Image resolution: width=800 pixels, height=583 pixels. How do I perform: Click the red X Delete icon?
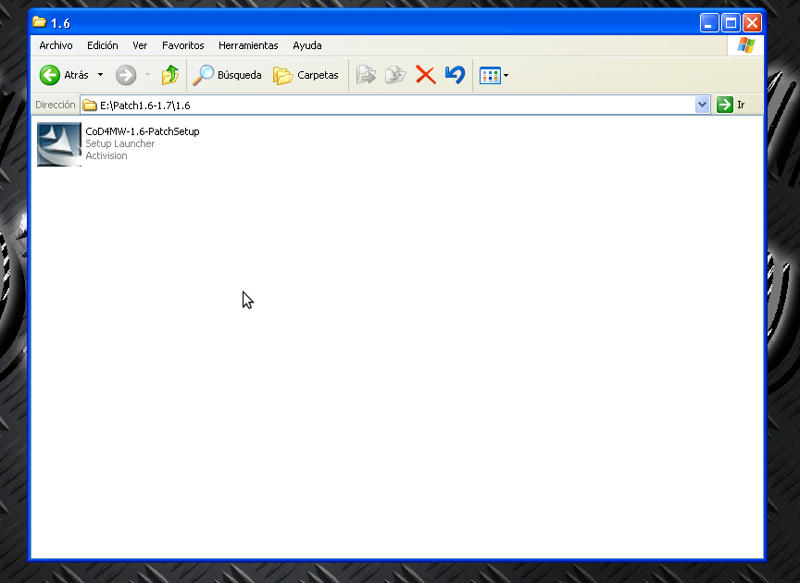pyautogui.click(x=426, y=75)
